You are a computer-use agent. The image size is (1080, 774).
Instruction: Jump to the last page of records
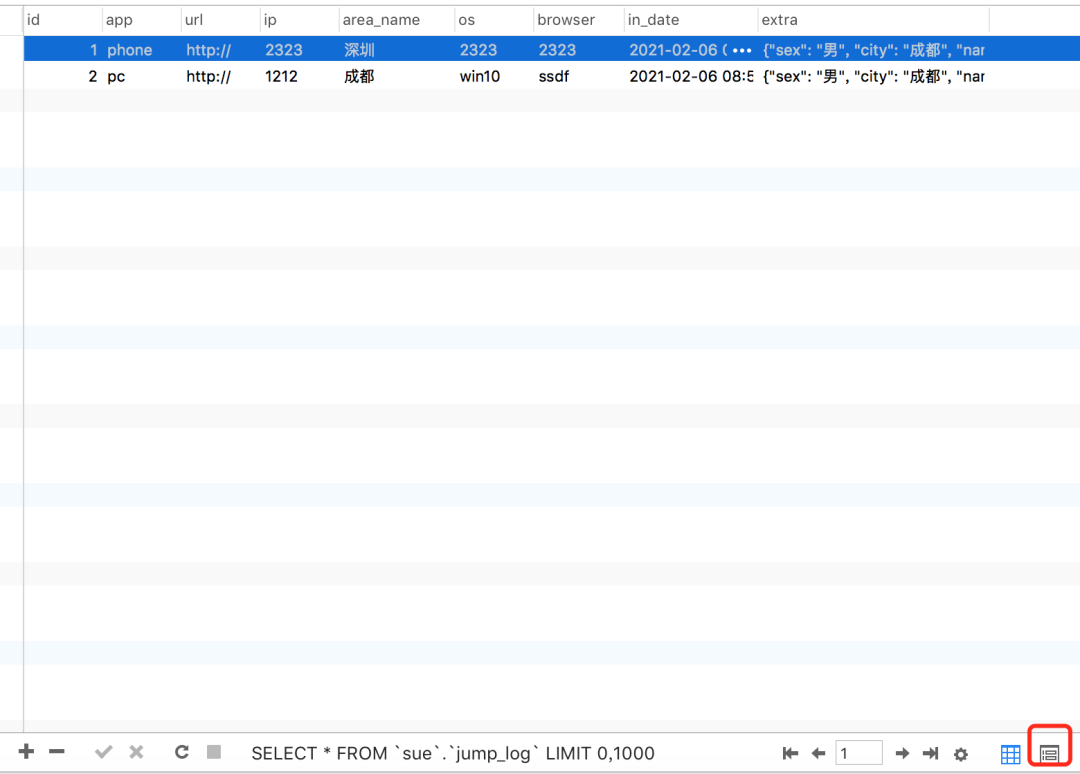coord(930,753)
